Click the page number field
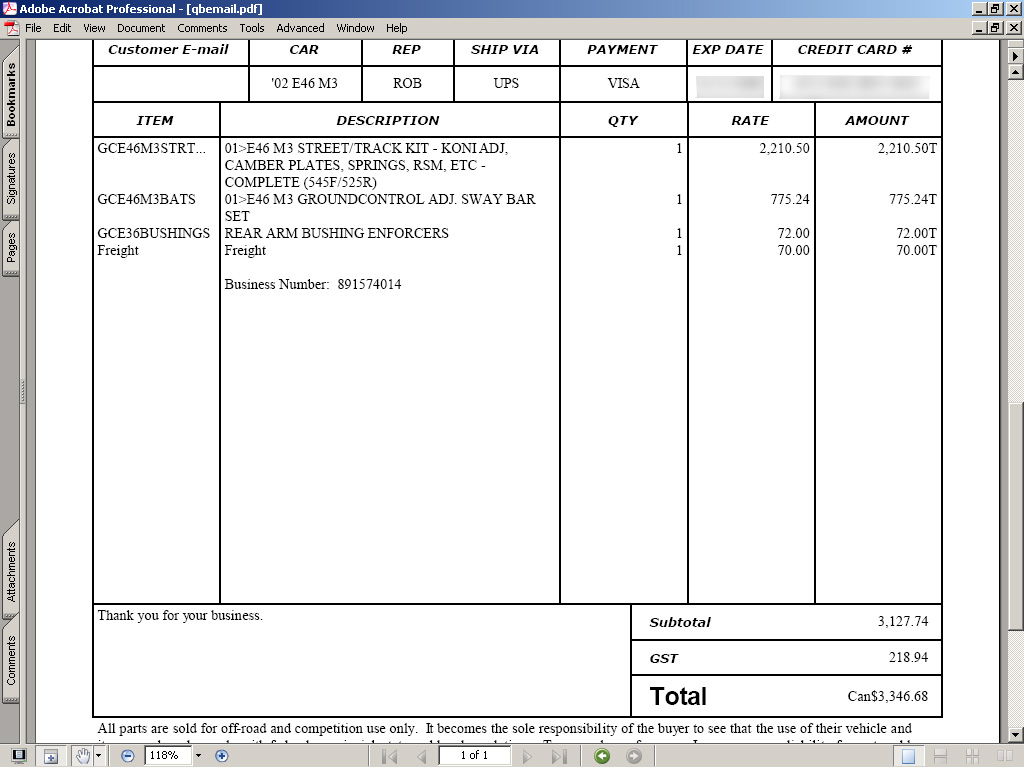 click(474, 756)
